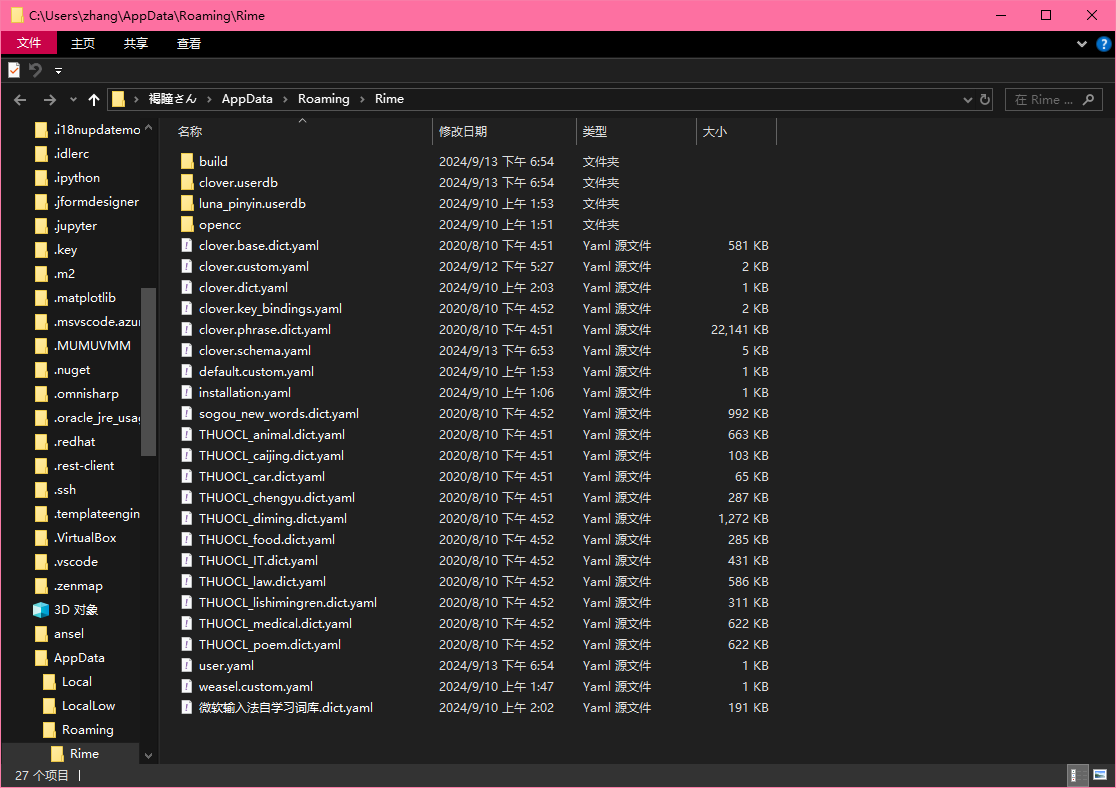The height and width of the screenshot is (788, 1116).
Task: Open the Customize Quick Access Toolbar dropdown
Action: click(58, 71)
